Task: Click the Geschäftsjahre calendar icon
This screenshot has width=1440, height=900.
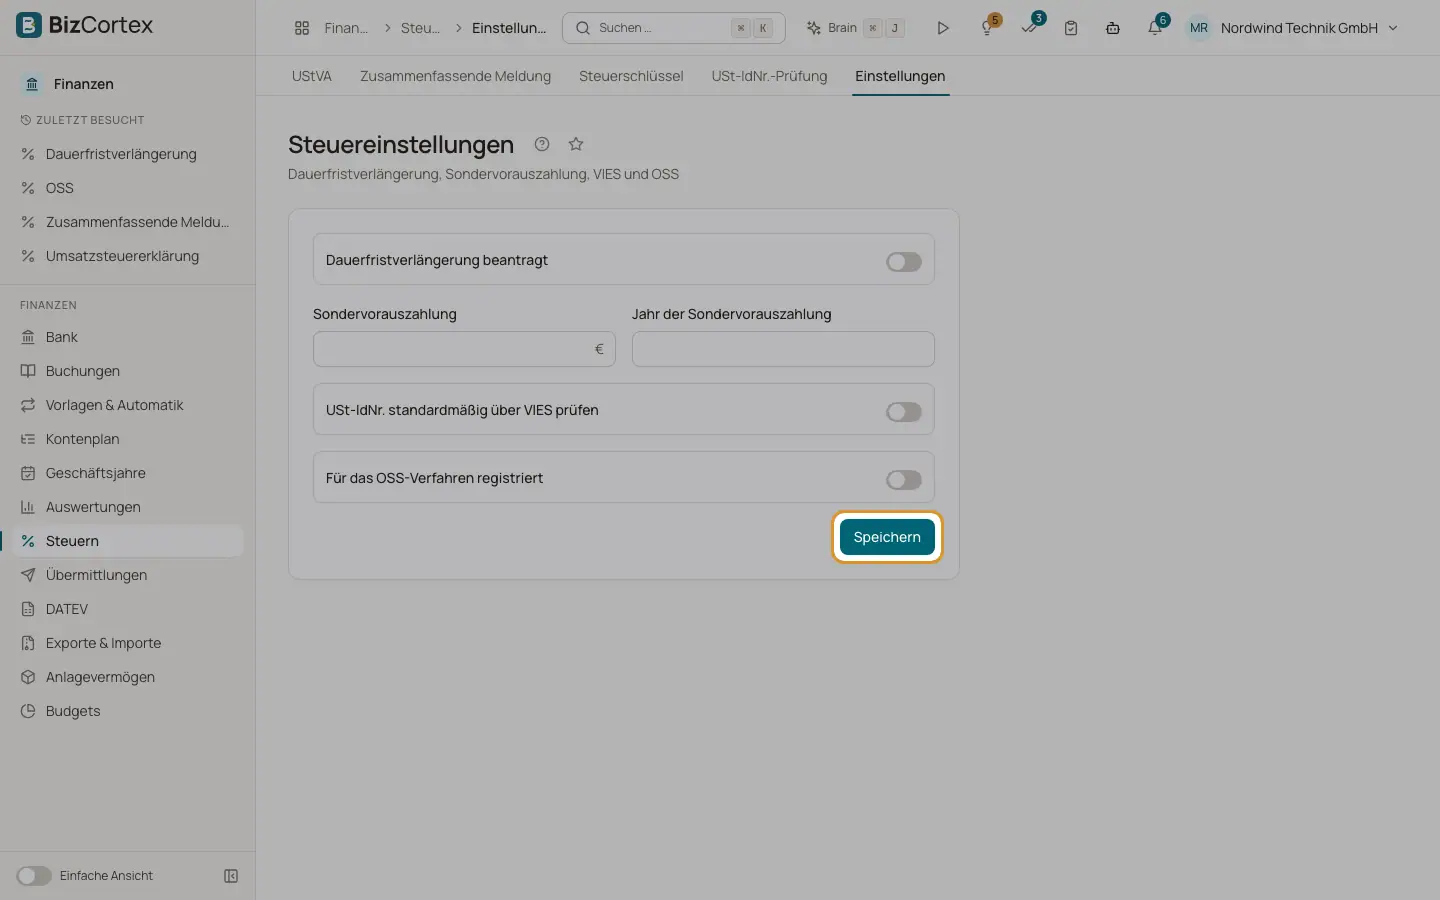Action: pos(28,473)
